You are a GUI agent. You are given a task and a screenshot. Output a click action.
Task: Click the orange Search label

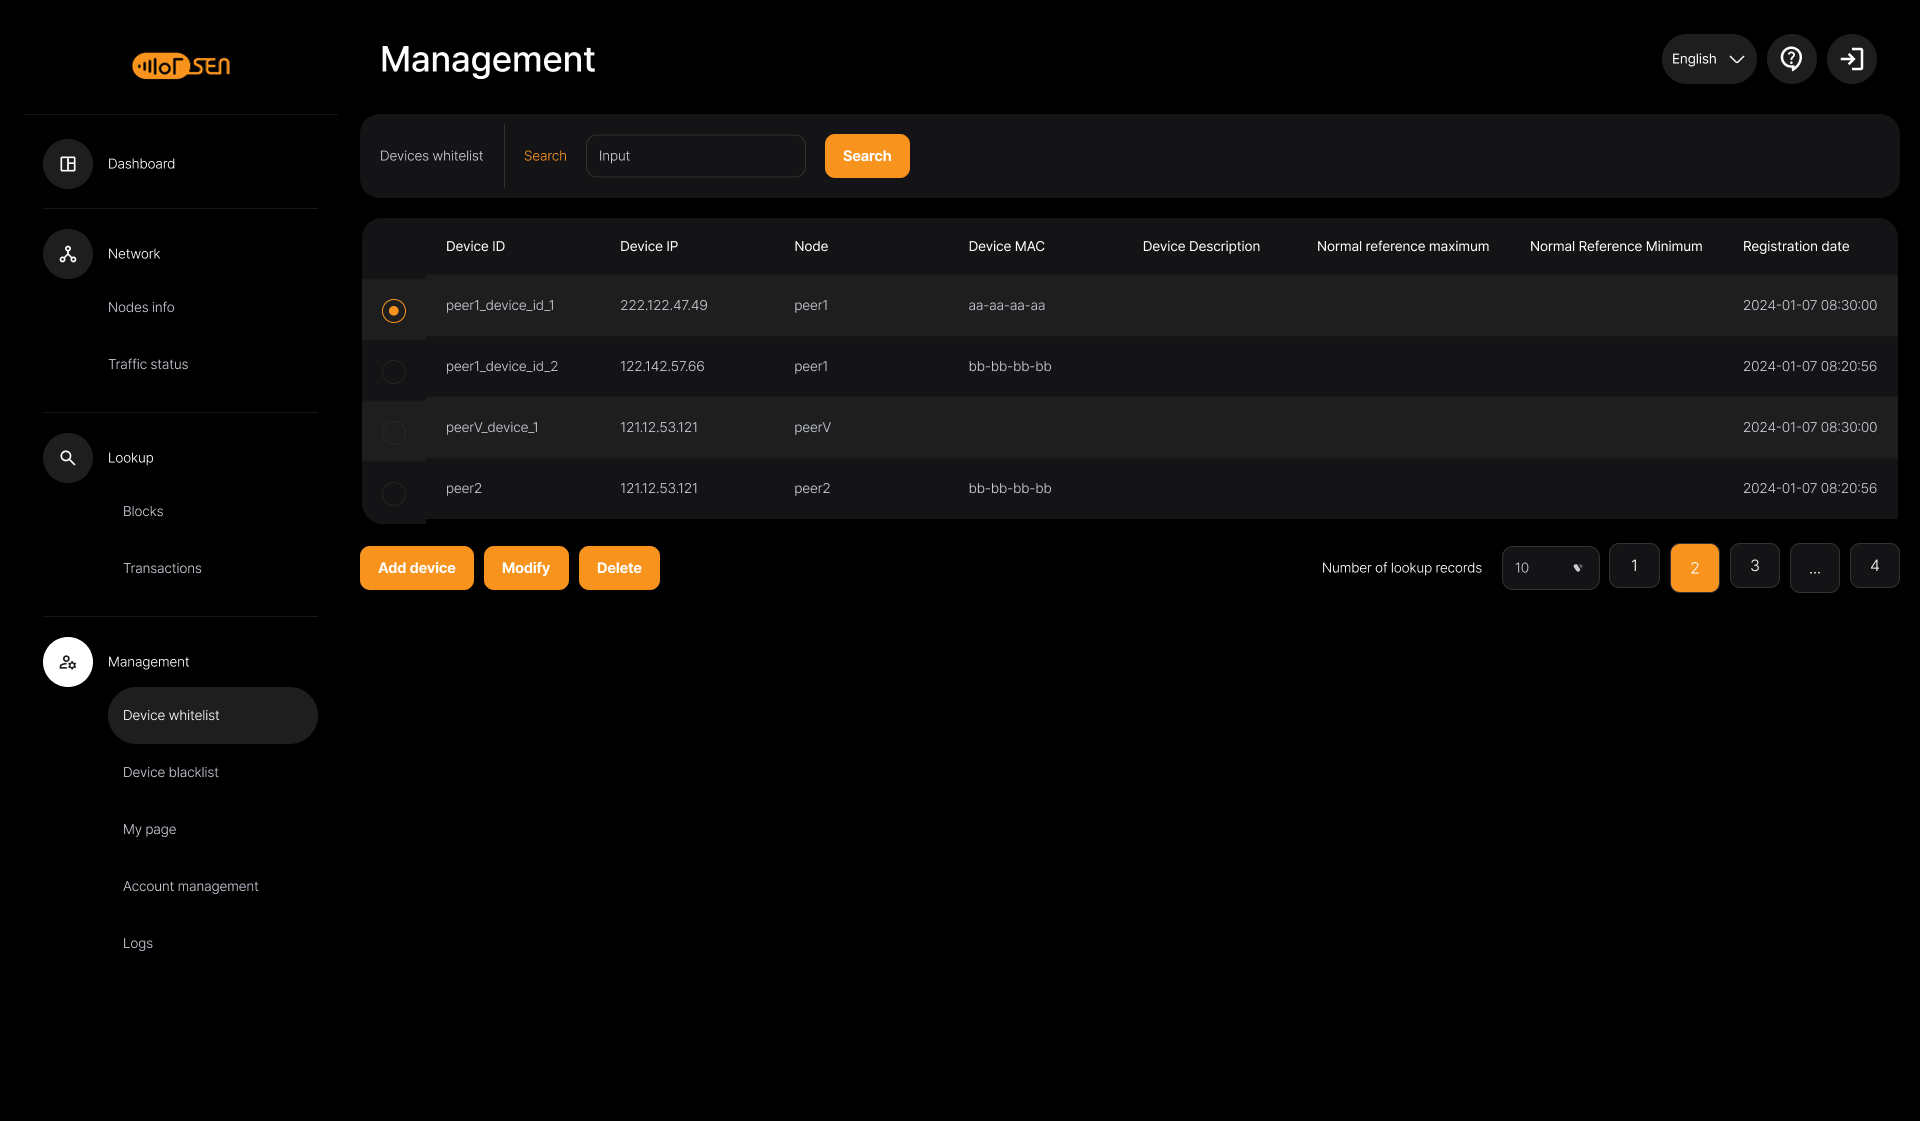coord(545,156)
